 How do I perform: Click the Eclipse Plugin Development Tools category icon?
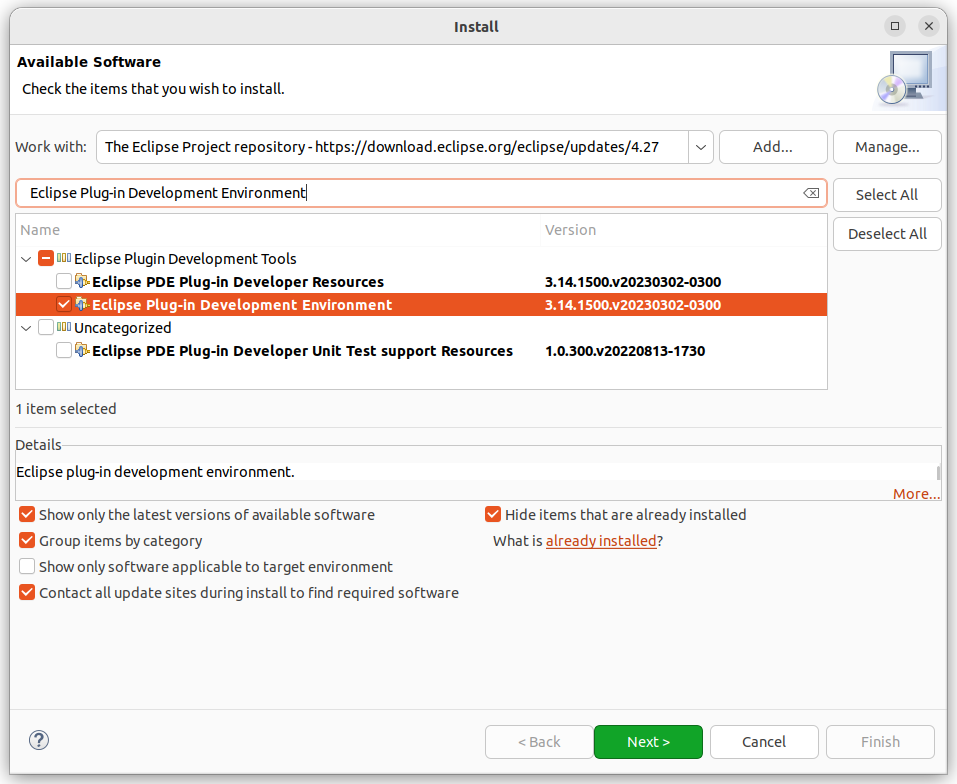pos(64,258)
